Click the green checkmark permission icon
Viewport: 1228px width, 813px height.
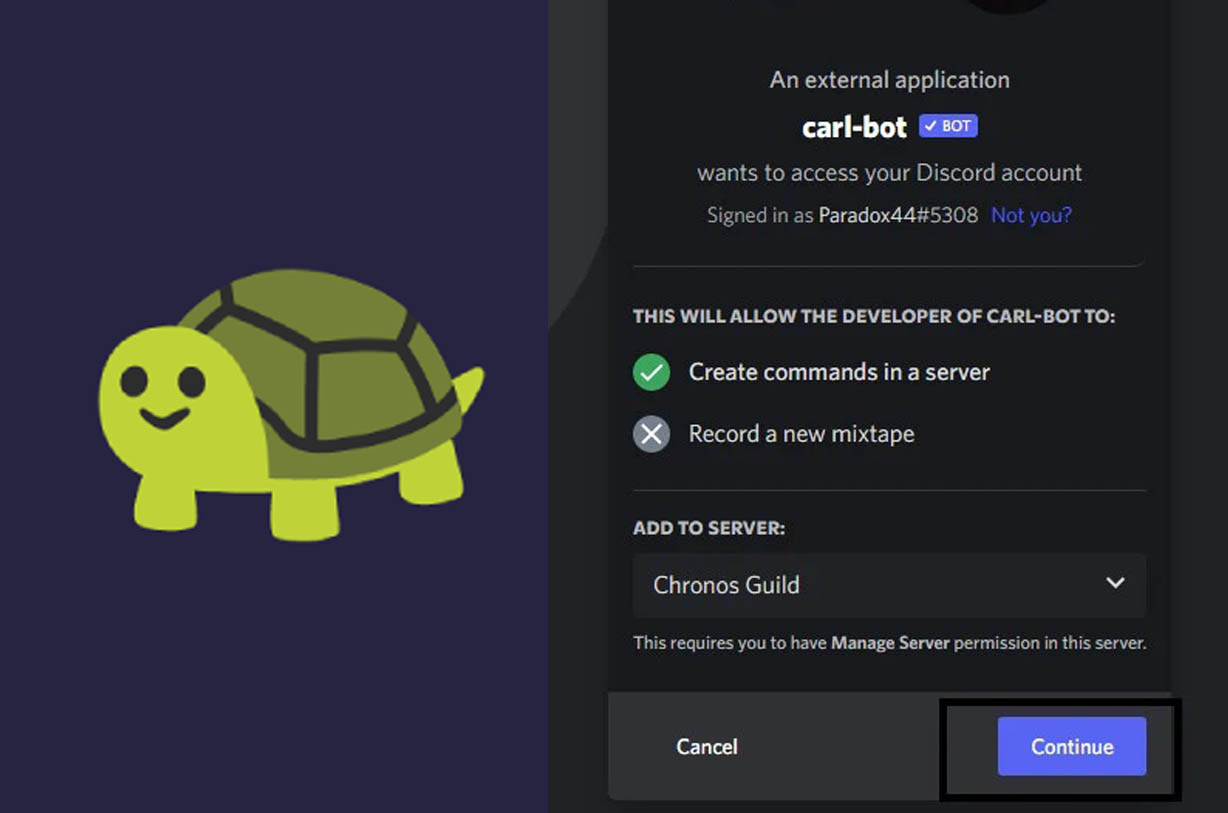[651, 372]
